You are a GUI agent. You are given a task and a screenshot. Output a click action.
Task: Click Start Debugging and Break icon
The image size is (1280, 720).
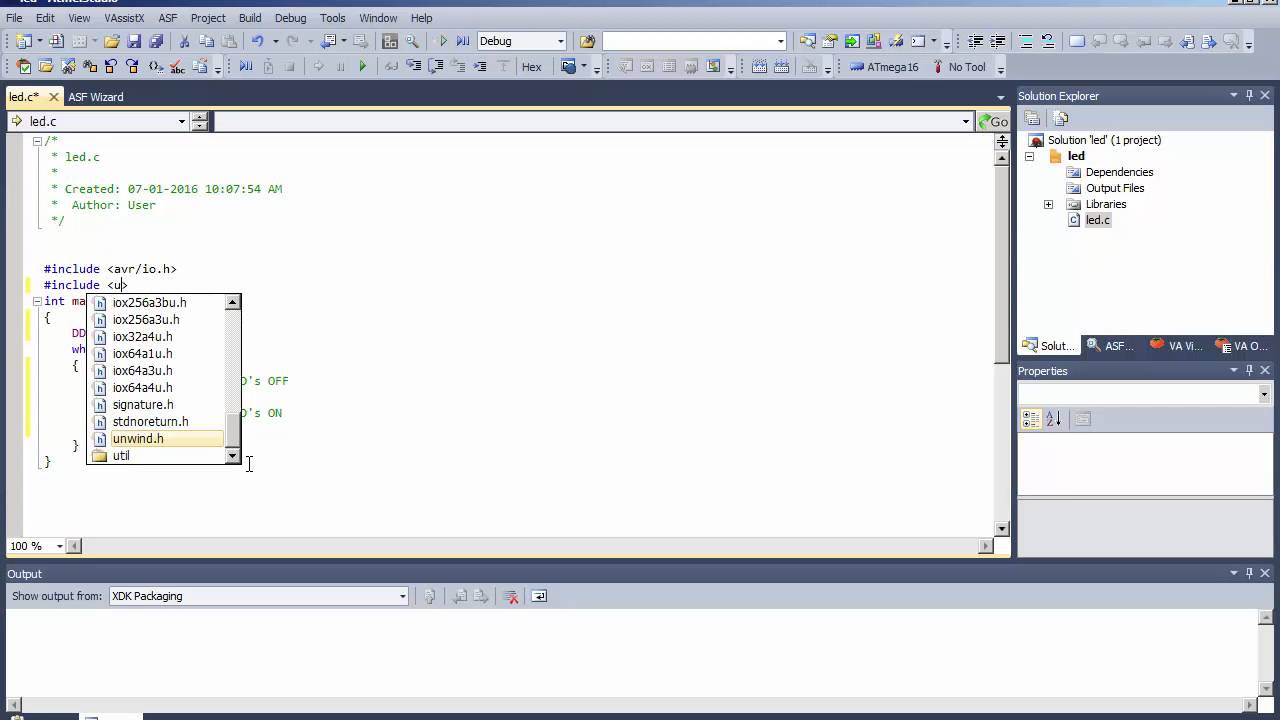tap(463, 41)
